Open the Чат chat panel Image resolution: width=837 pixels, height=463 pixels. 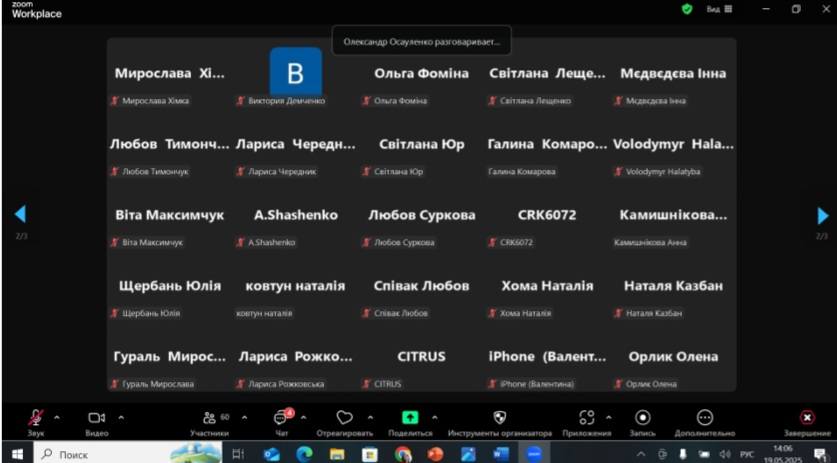pyautogui.click(x=281, y=418)
